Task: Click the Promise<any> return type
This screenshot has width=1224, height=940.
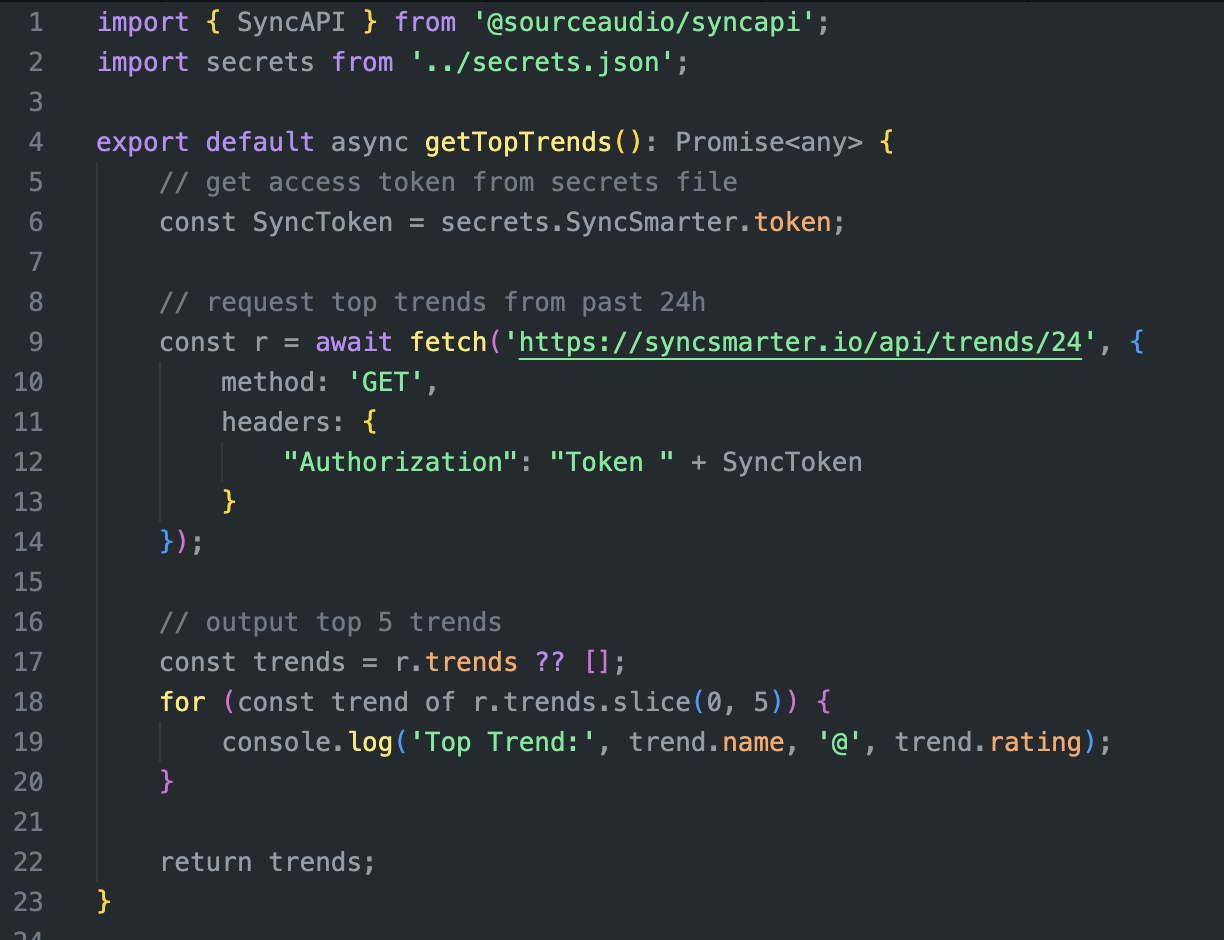Action: (x=768, y=142)
